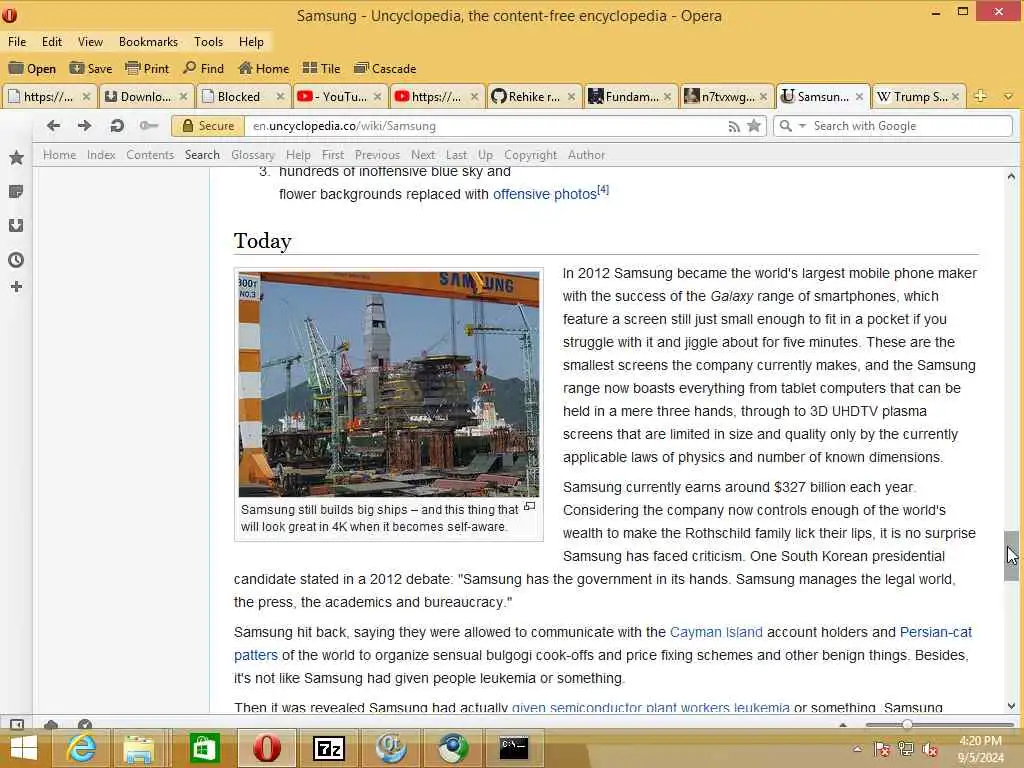Go forward with the forward arrow
This screenshot has height=768, width=1024.
coord(84,125)
